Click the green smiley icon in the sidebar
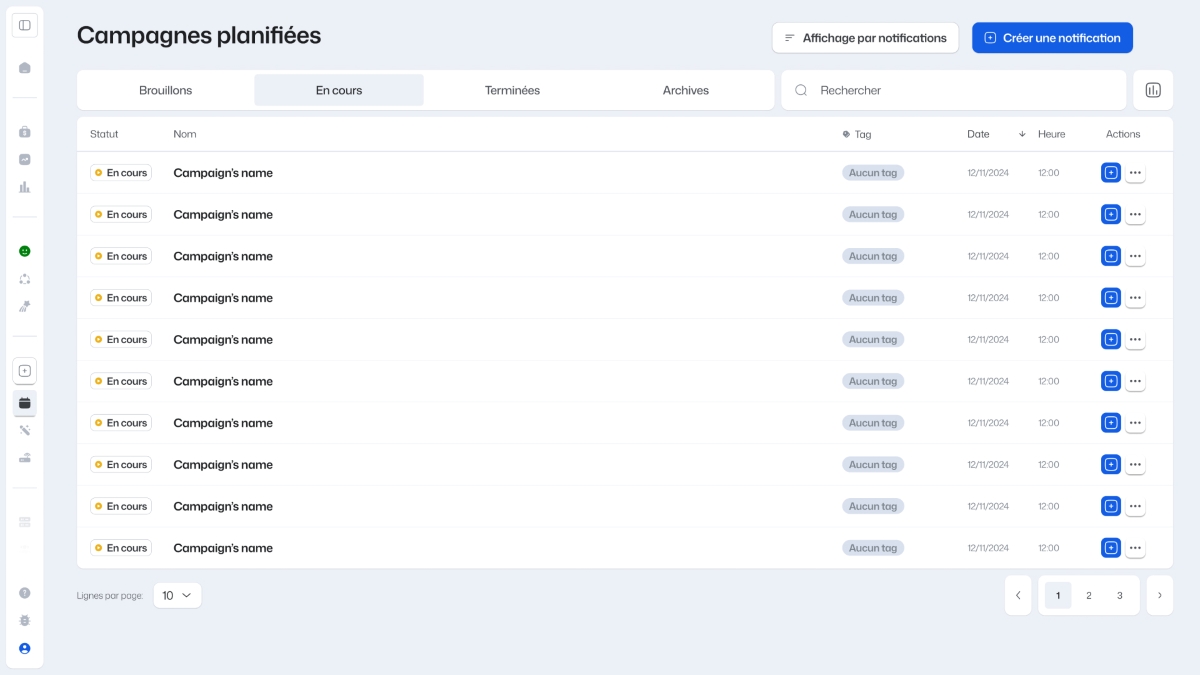This screenshot has height=675, width=1200. point(25,251)
